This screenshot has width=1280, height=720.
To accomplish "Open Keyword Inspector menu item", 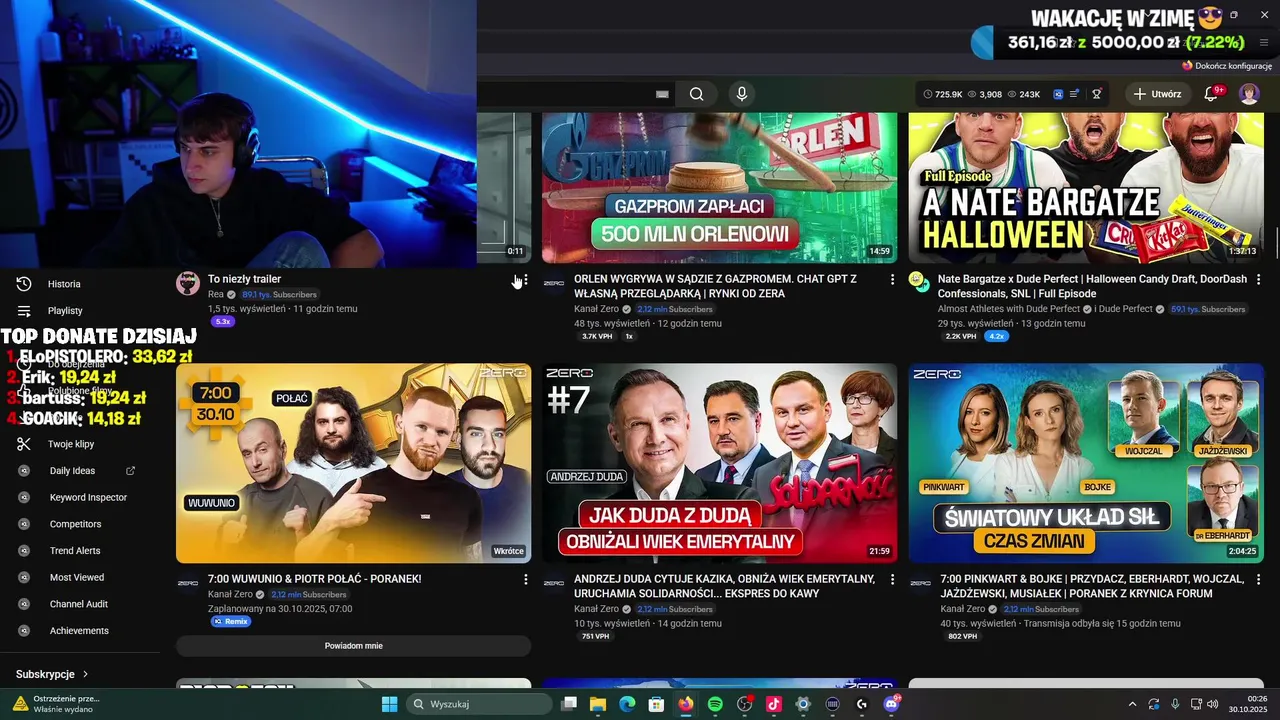I will tap(88, 498).
